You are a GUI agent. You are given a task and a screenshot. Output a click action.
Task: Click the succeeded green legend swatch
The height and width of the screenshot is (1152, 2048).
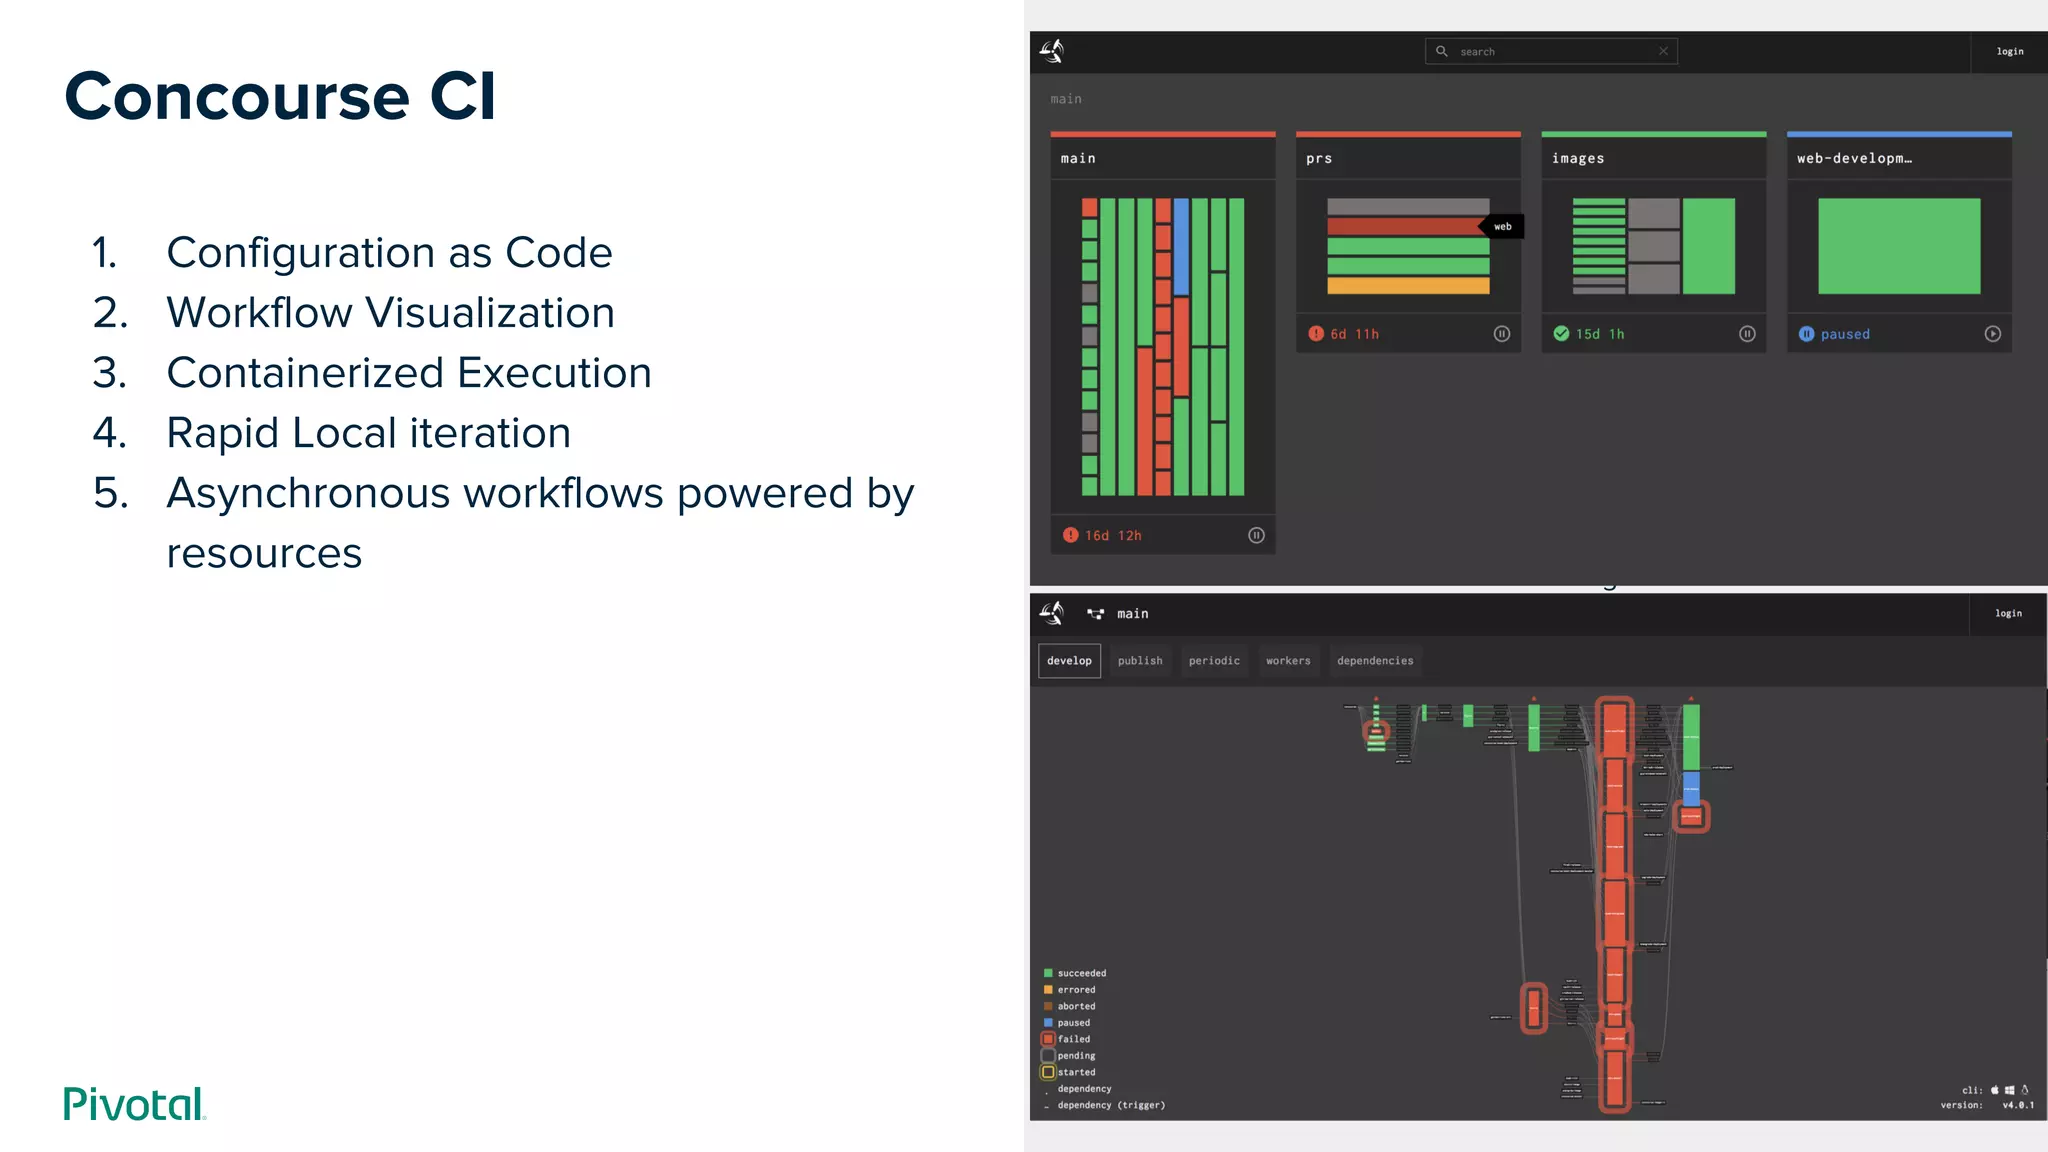point(1048,973)
